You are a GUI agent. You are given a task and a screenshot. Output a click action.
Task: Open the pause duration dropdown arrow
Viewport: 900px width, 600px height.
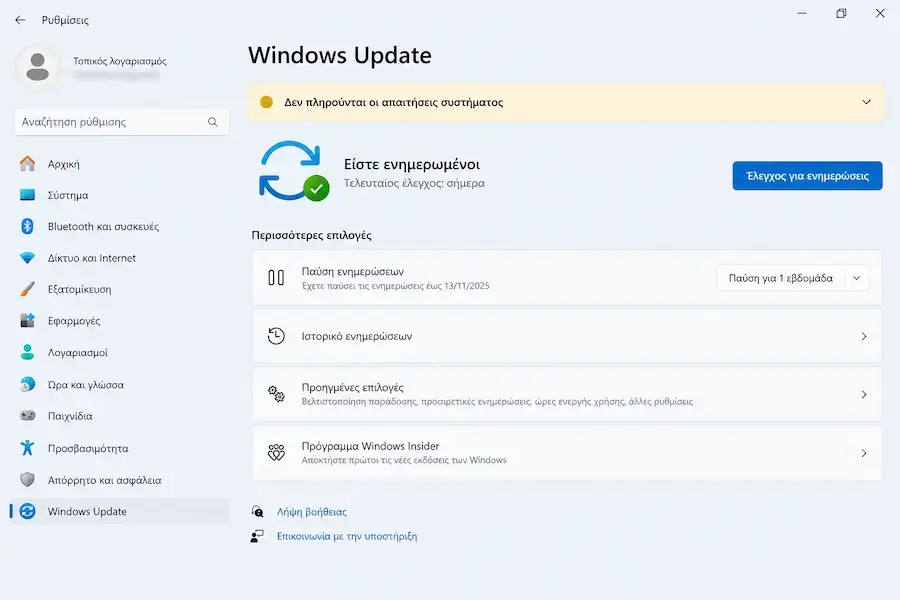(856, 278)
